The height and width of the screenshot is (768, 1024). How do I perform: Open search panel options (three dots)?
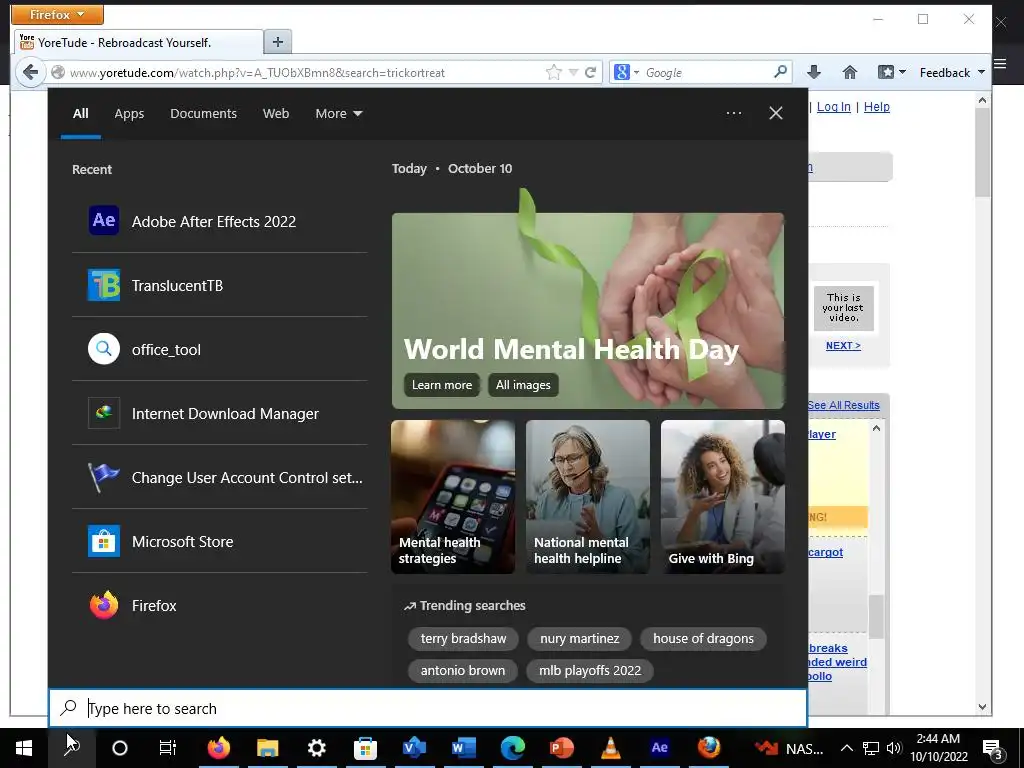coord(734,113)
